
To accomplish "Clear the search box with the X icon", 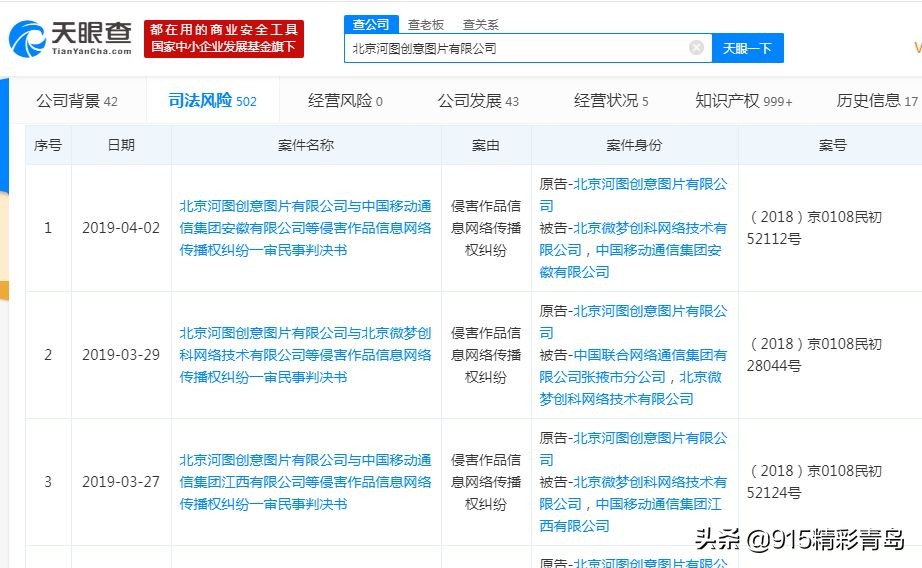I will 696,48.
